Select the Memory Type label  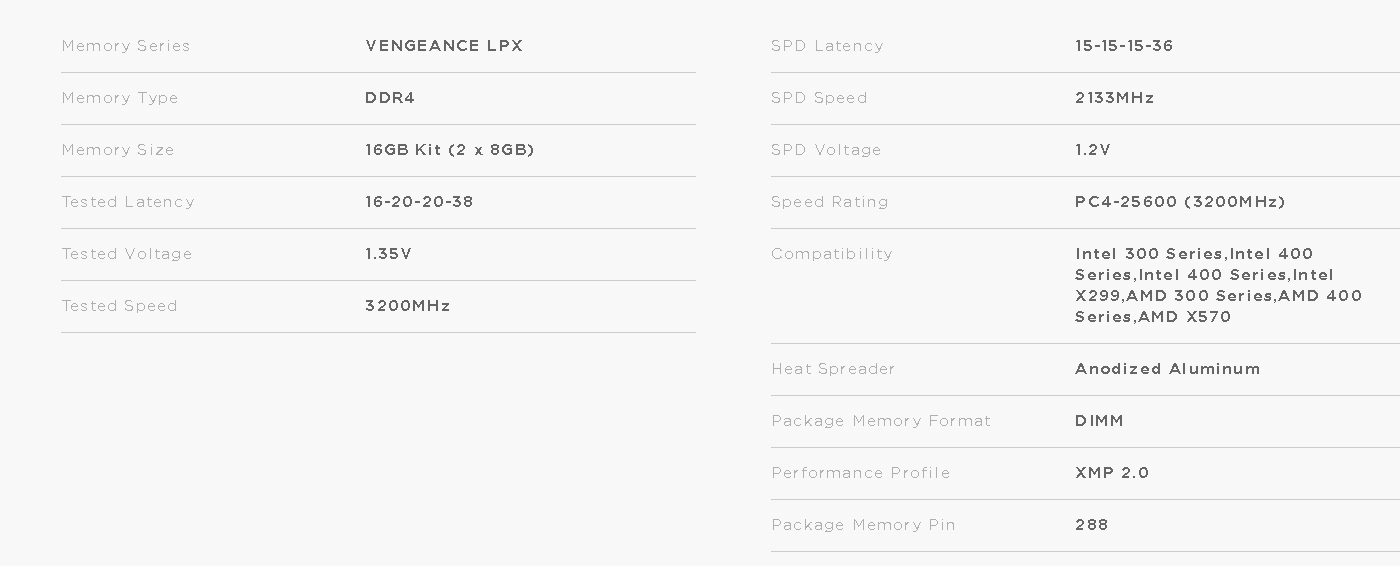120,98
